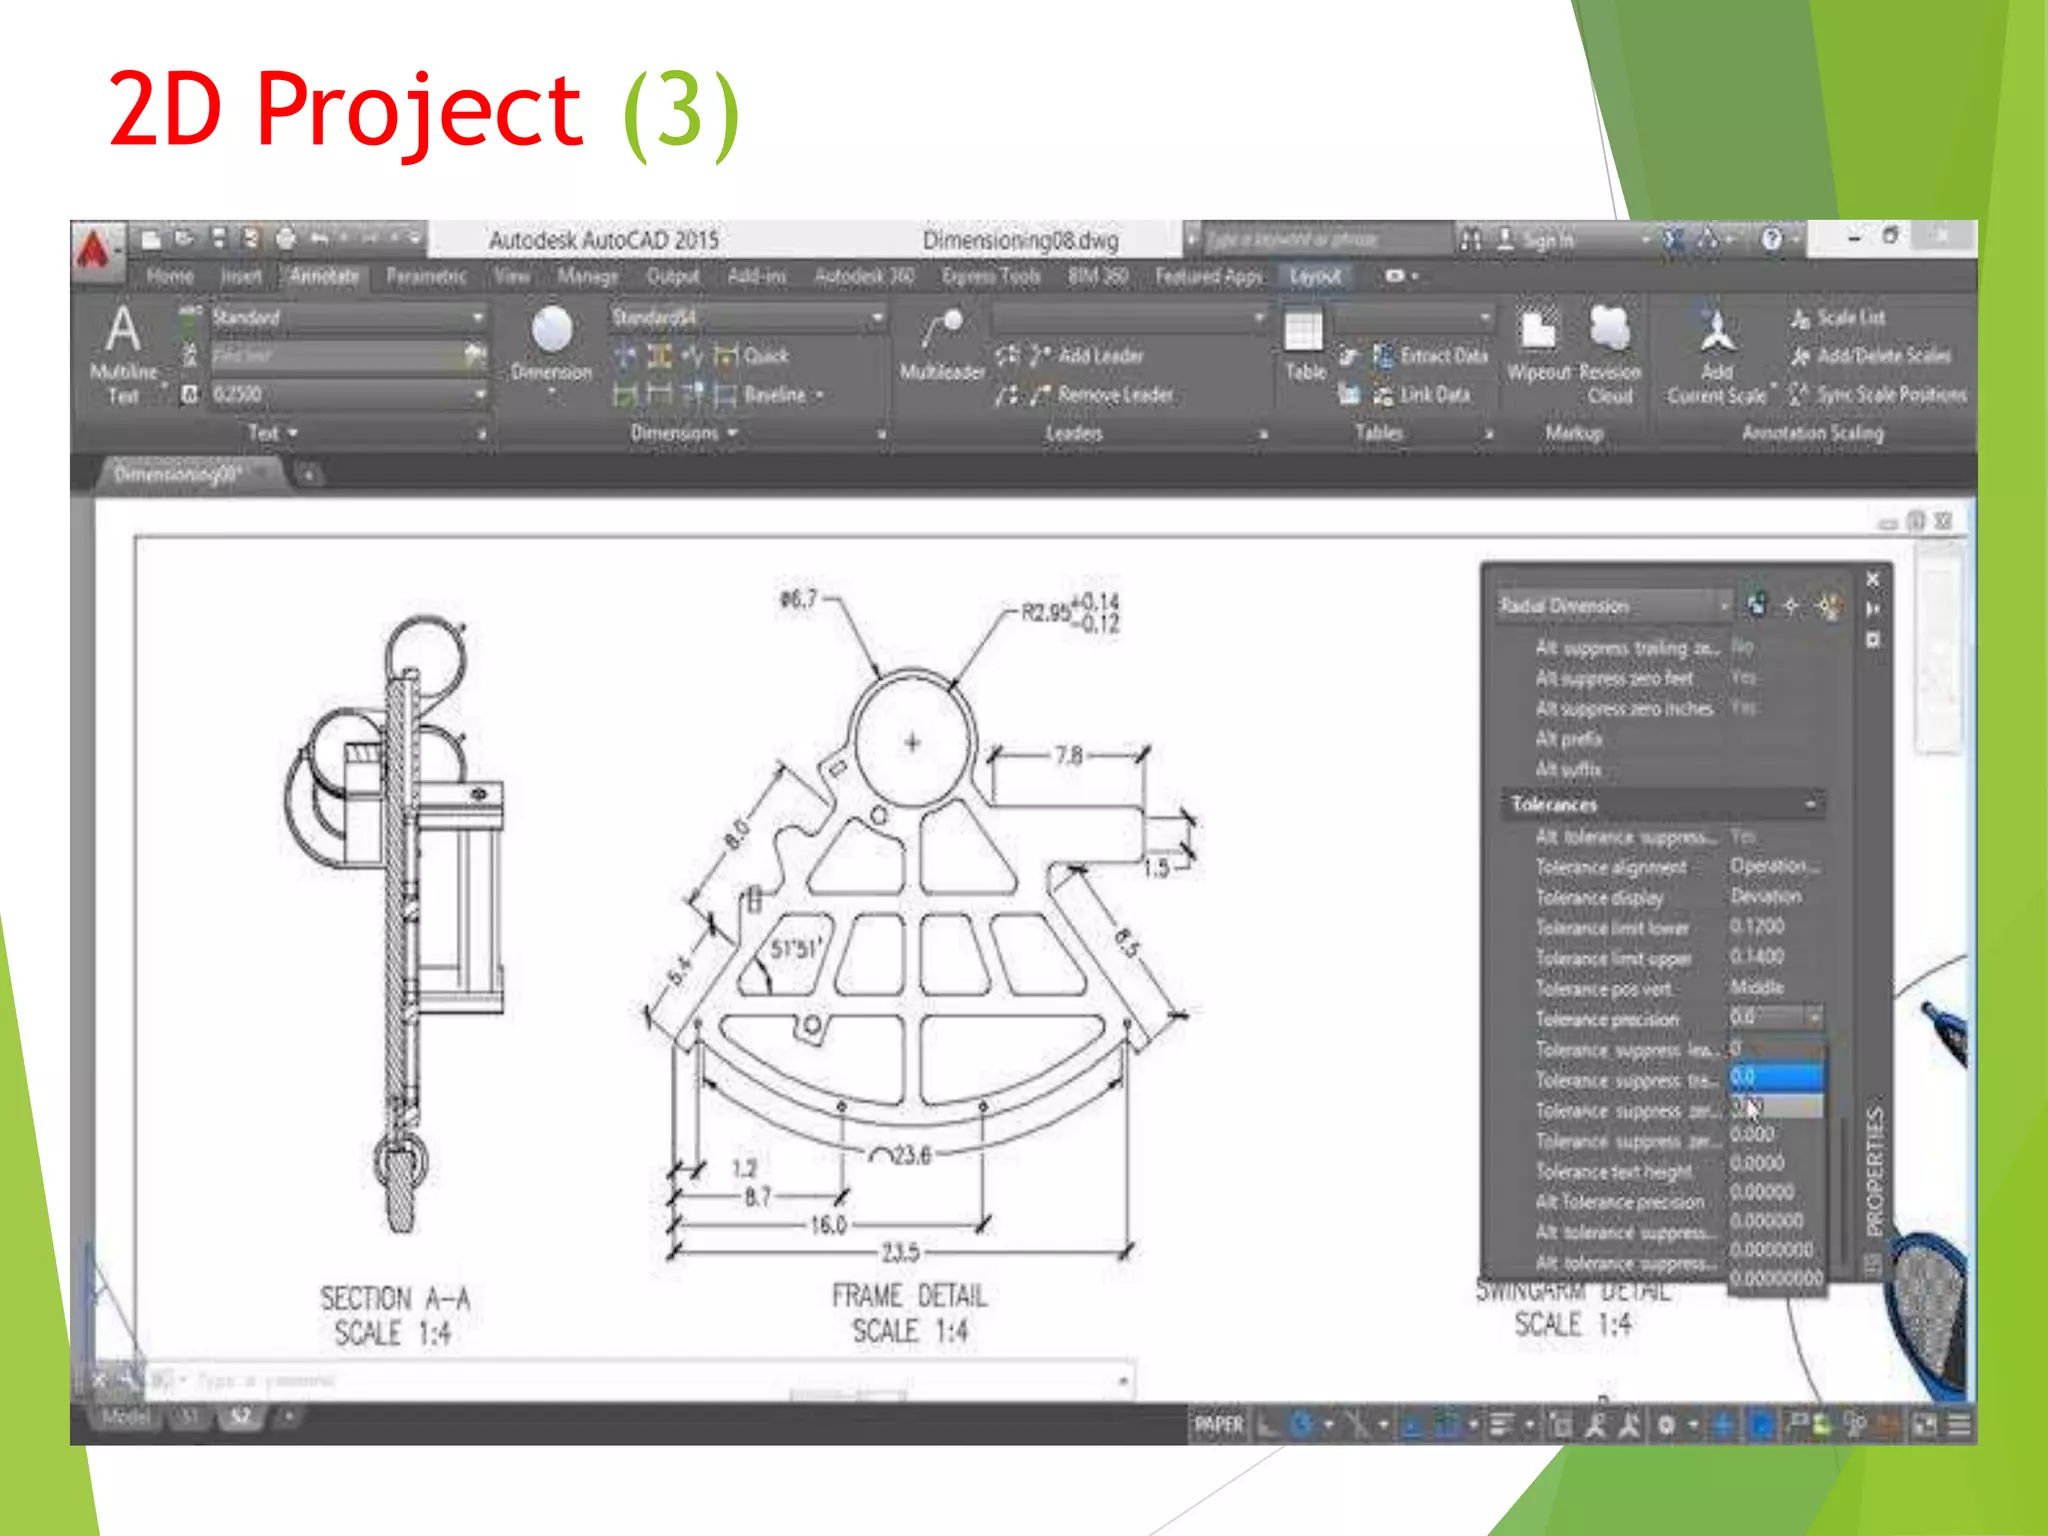2048x1536 pixels.
Task: Click Extract Data tool
Action: point(1430,355)
